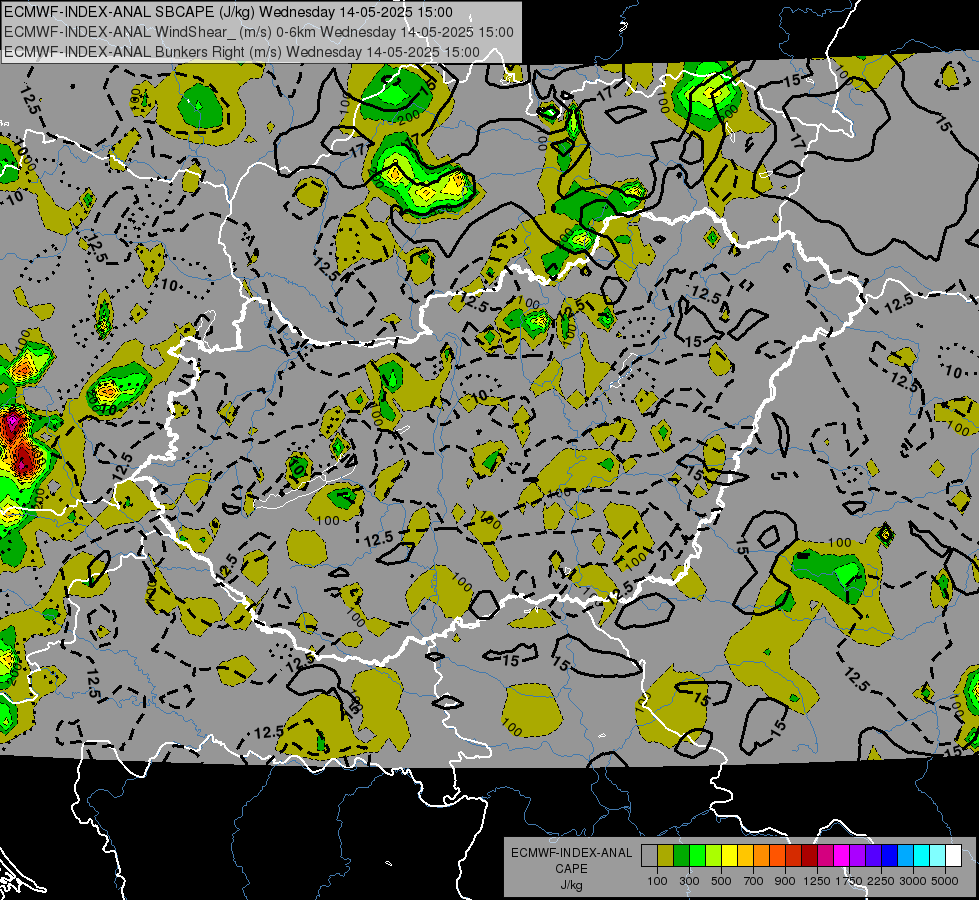Click the 900 legend scale value
This screenshot has width=979, height=900.
pos(785,881)
